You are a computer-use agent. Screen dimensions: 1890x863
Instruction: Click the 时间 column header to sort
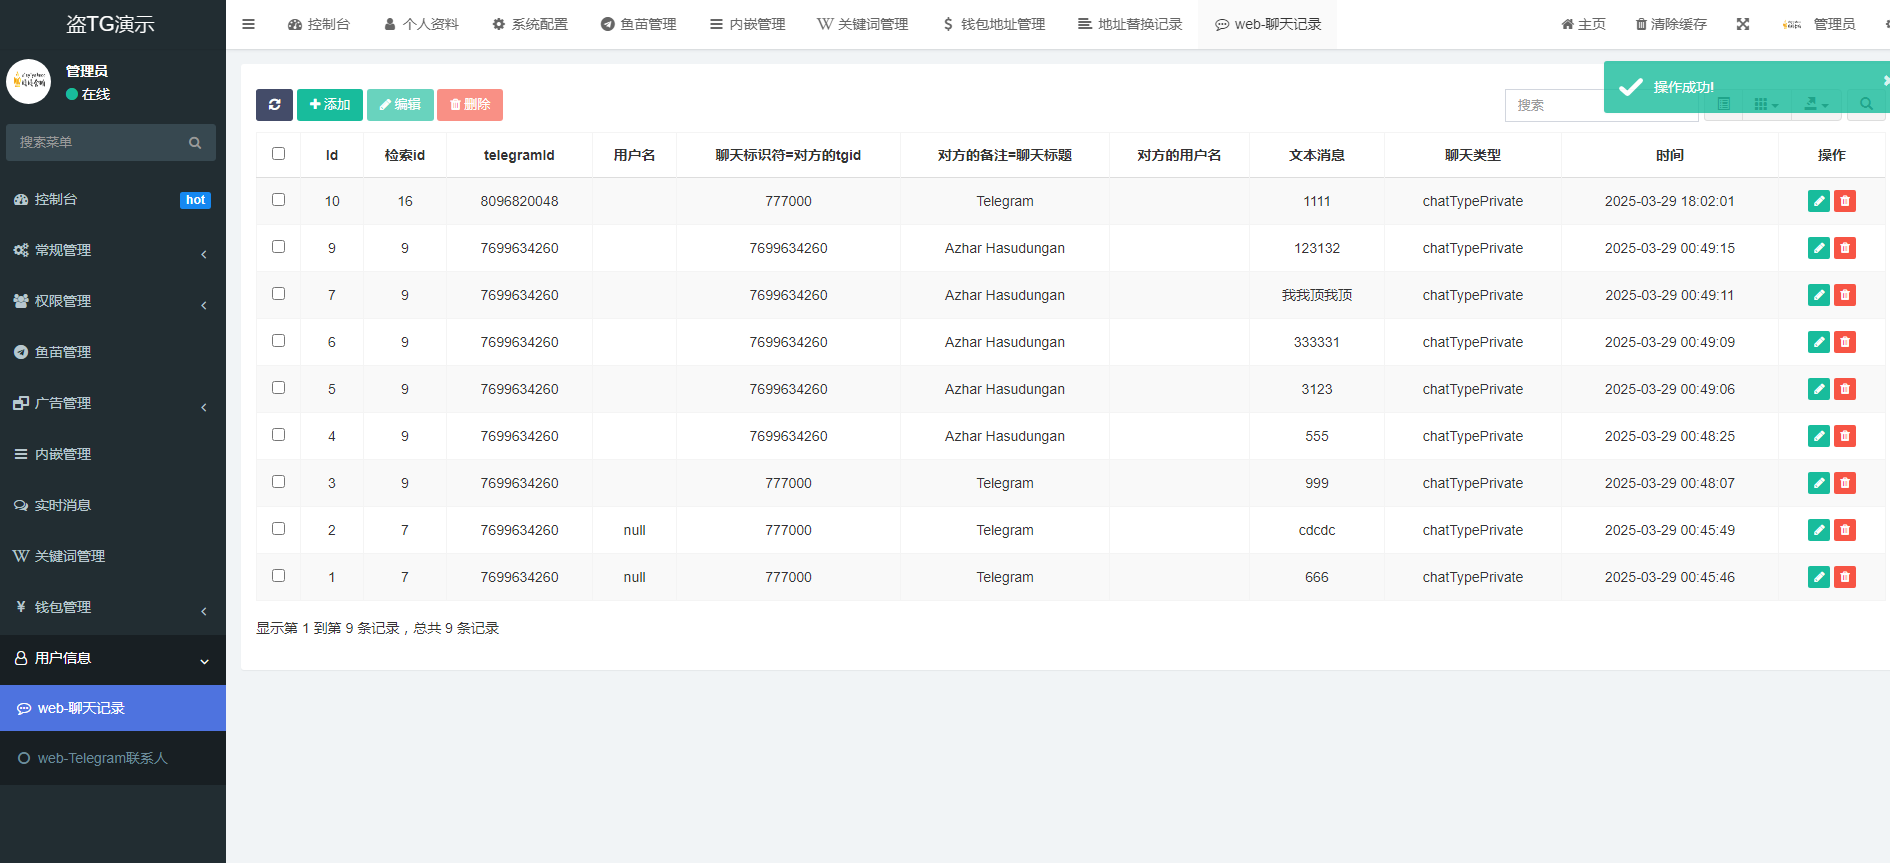1669,155
